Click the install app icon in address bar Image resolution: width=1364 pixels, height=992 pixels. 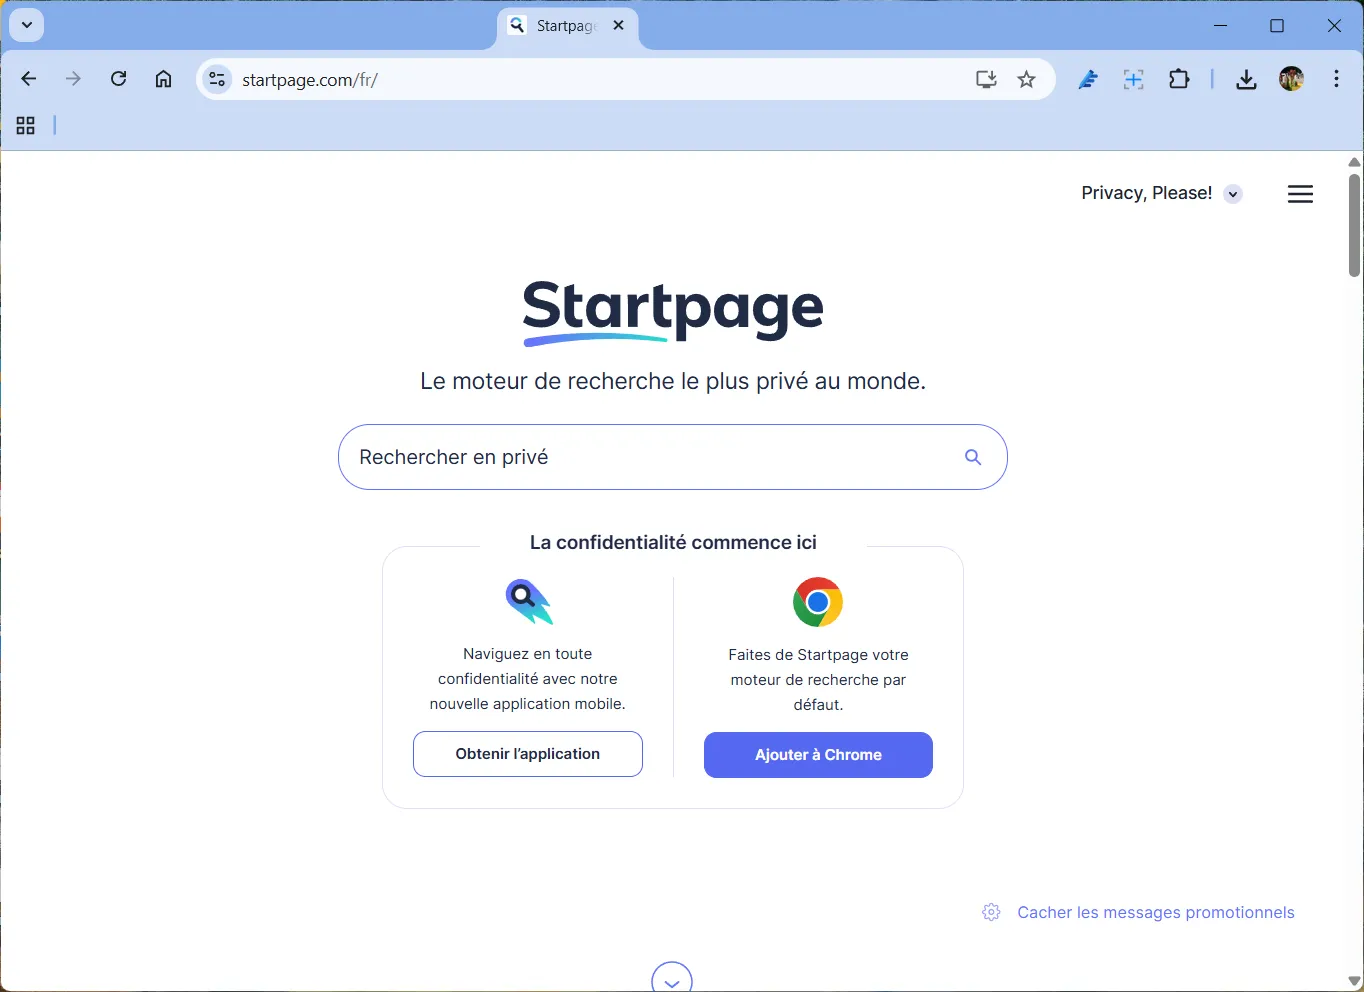tap(986, 79)
